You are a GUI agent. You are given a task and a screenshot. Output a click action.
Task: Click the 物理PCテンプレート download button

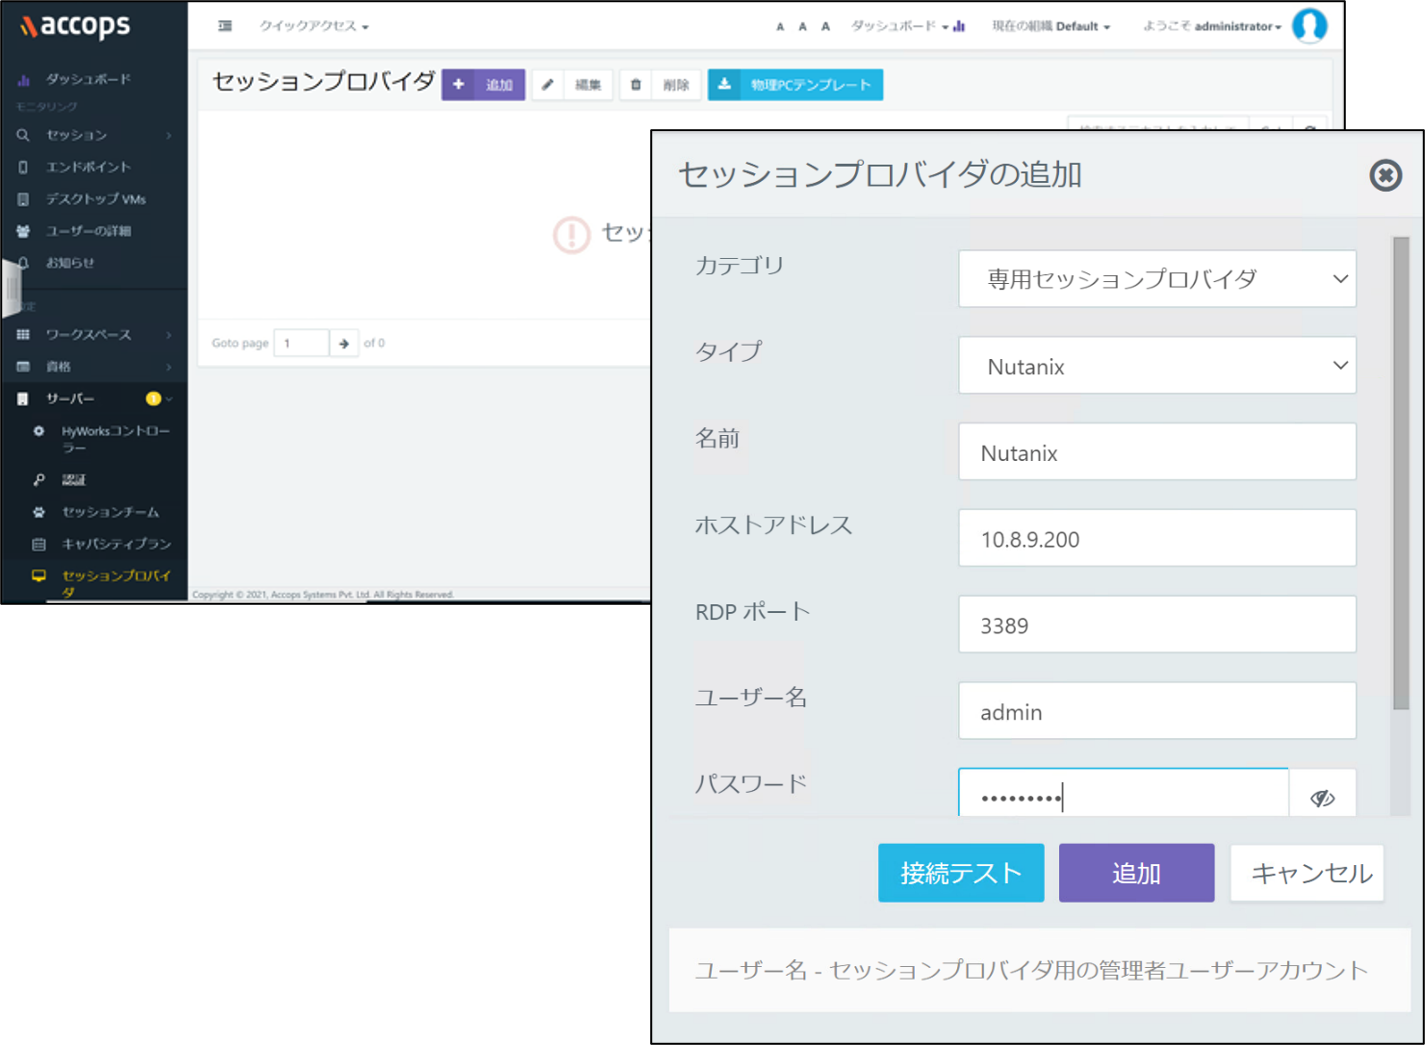795,85
